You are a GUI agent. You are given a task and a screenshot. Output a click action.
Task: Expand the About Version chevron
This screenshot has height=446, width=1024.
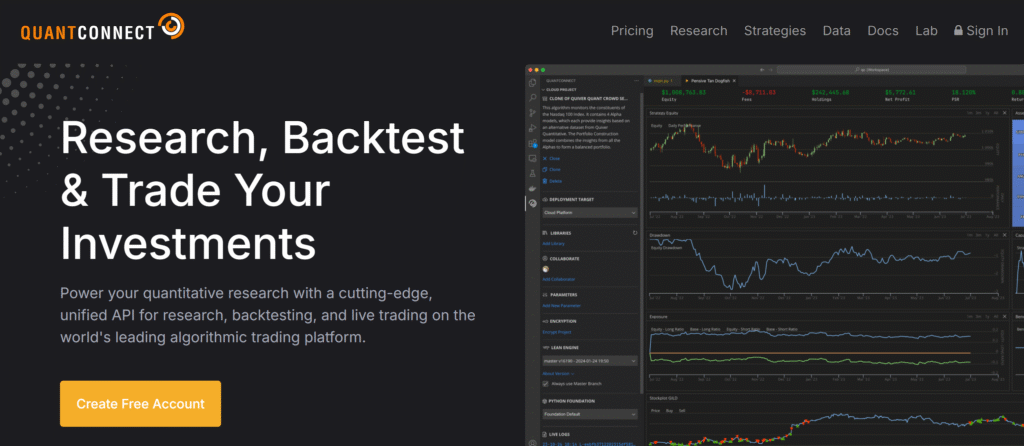pos(573,374)
